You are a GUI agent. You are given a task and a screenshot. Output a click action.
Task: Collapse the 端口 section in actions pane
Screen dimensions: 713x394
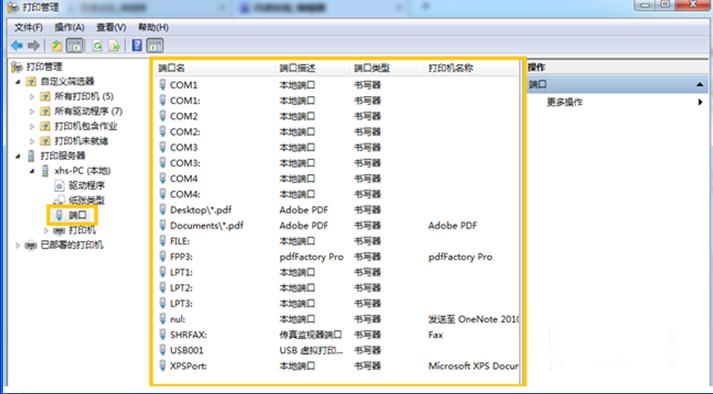pos(699,85)
